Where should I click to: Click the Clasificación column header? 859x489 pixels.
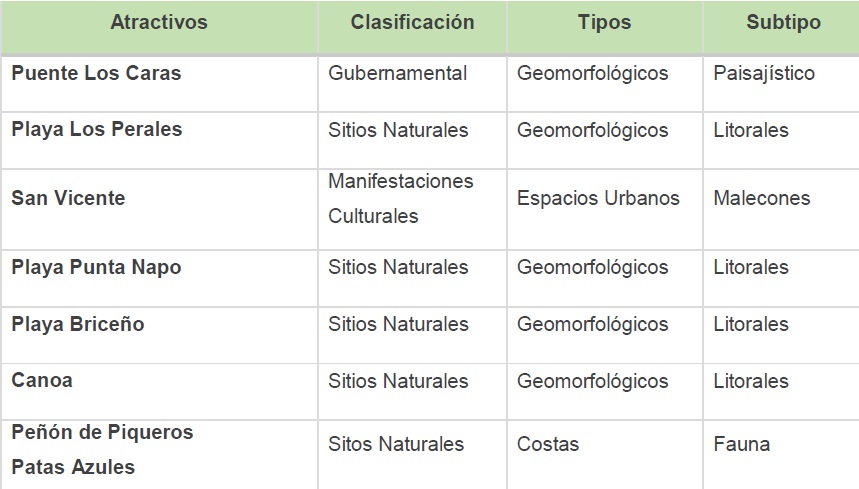(x=412, y=23)
